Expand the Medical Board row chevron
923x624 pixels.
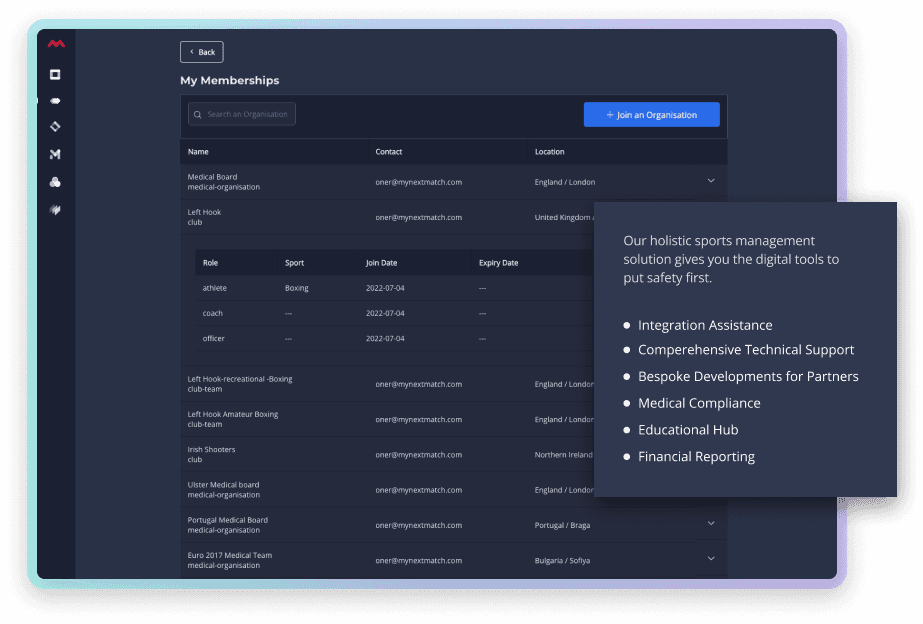(711, 181)
